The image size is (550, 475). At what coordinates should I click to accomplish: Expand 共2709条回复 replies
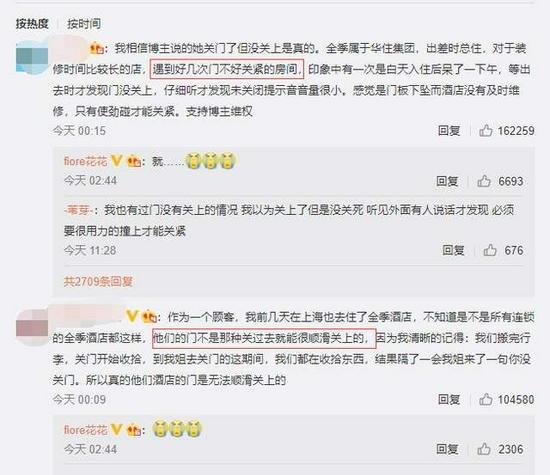point(98,281)
